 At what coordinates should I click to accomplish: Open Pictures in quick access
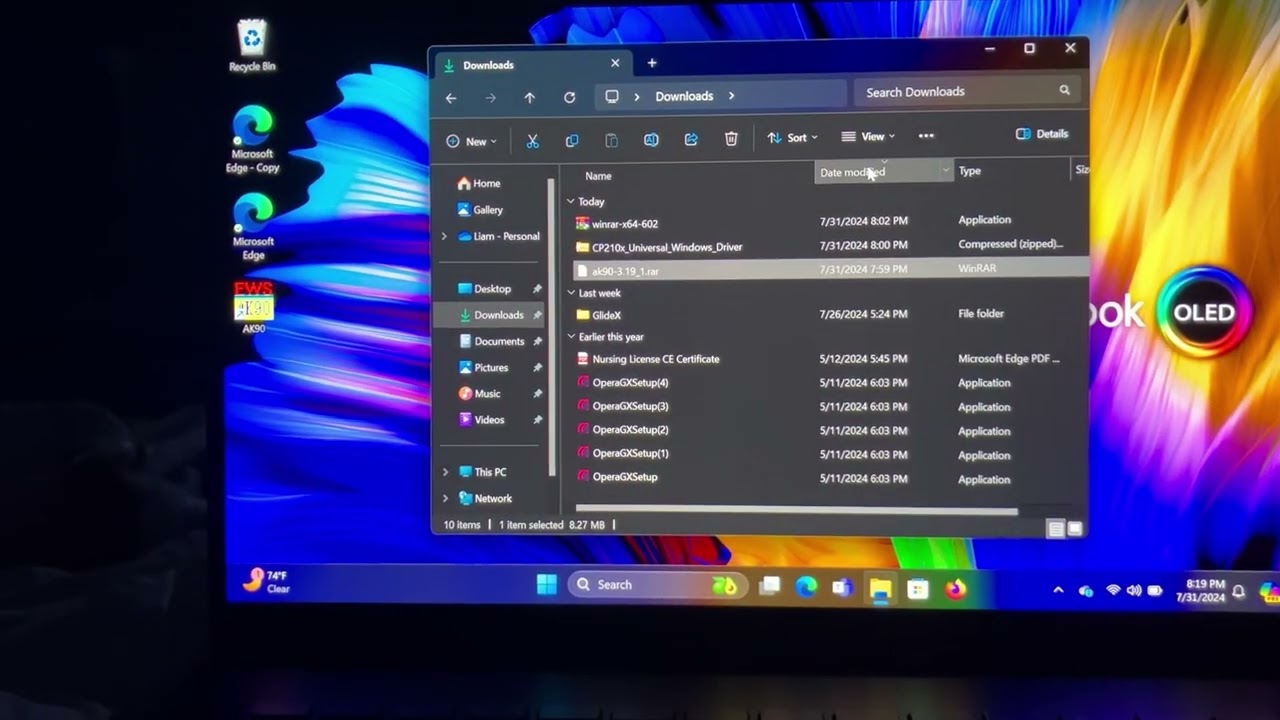coord(484,367)
